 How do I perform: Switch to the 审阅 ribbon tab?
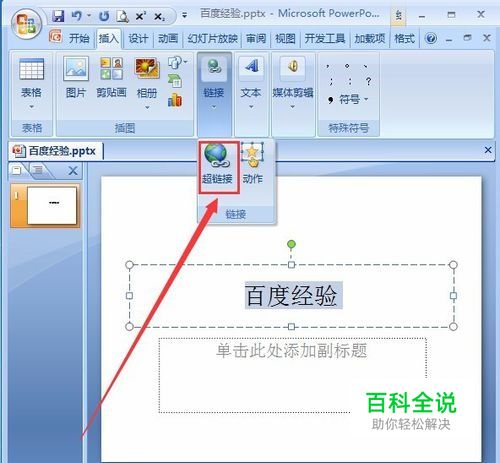tap(256, 38)
